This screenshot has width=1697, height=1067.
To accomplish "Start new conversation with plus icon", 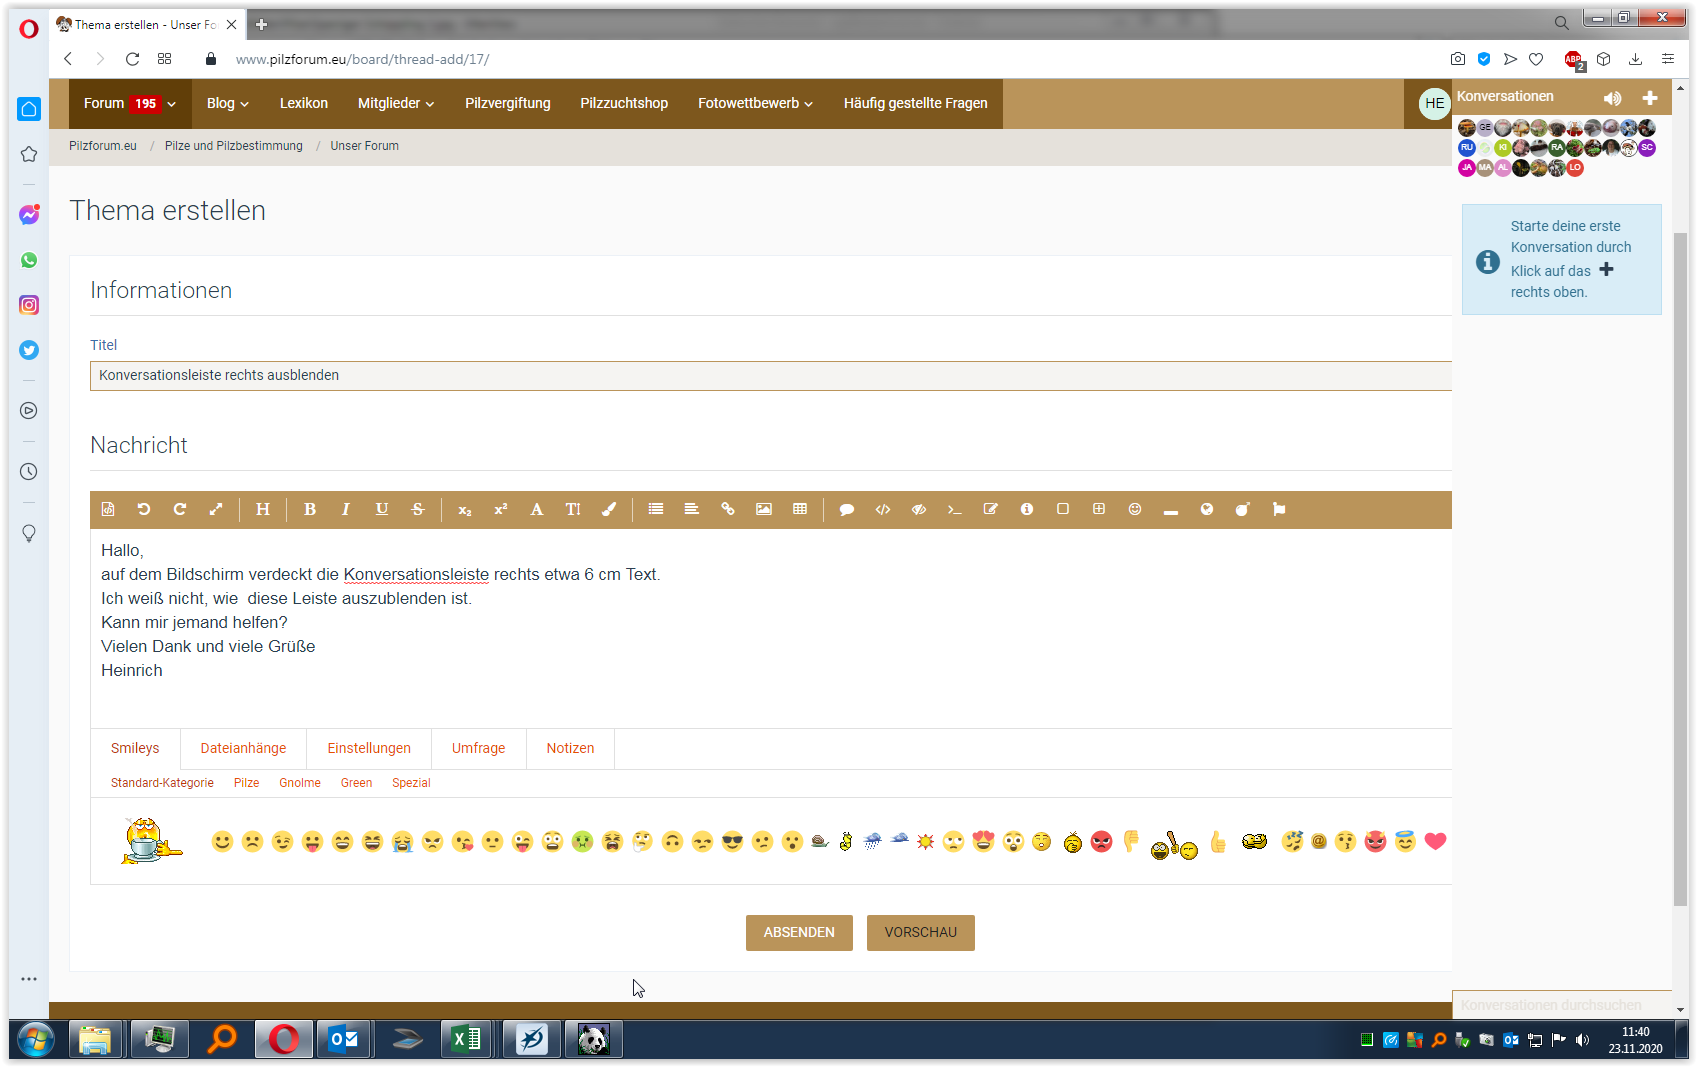I will pos(1650,98).
